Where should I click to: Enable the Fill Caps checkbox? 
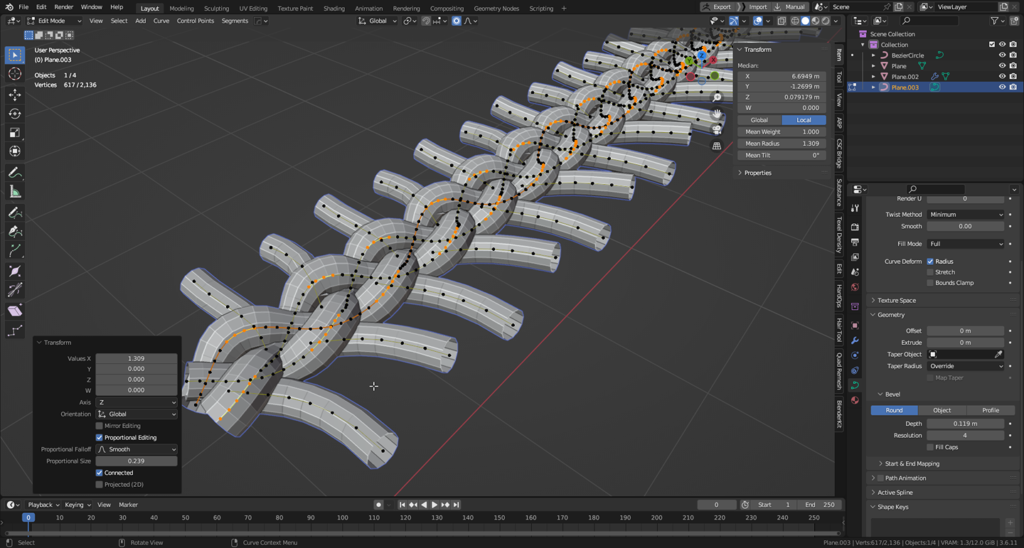click(x=930, y=447)
